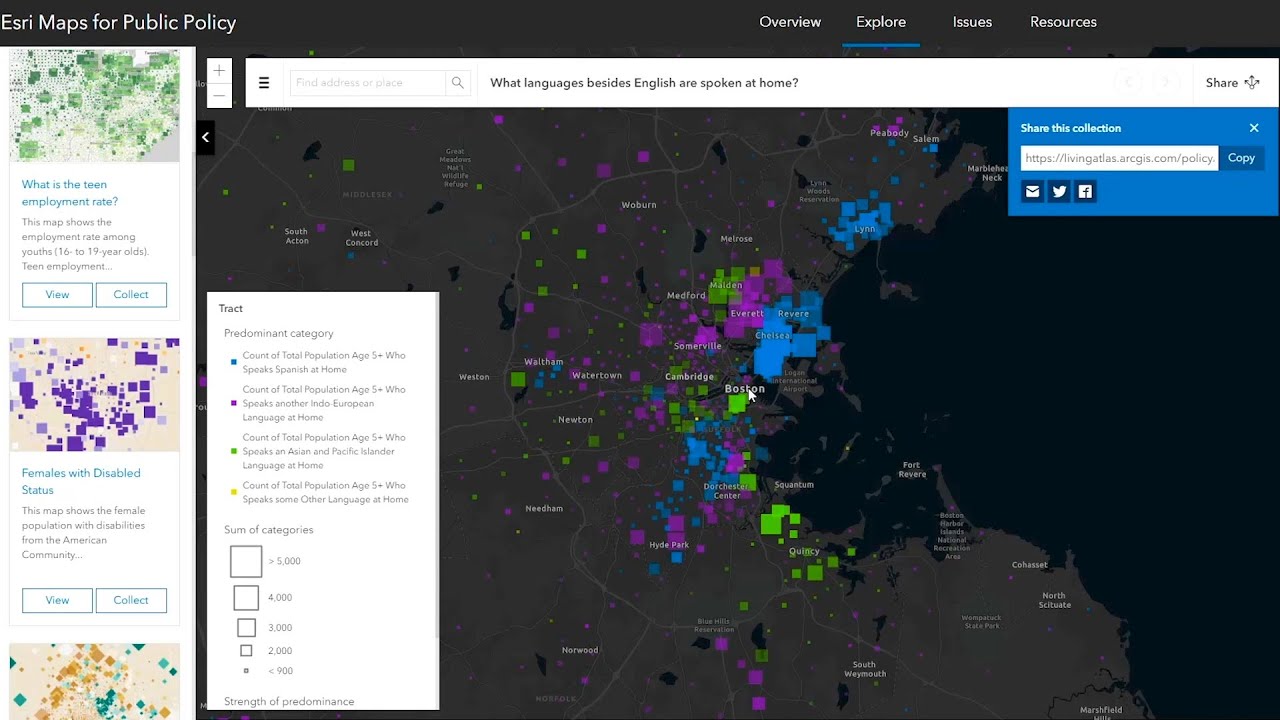This screenshot has width=1280, height=720.
Task: Click the Chelsea label on the map
Action: (772, 336)
